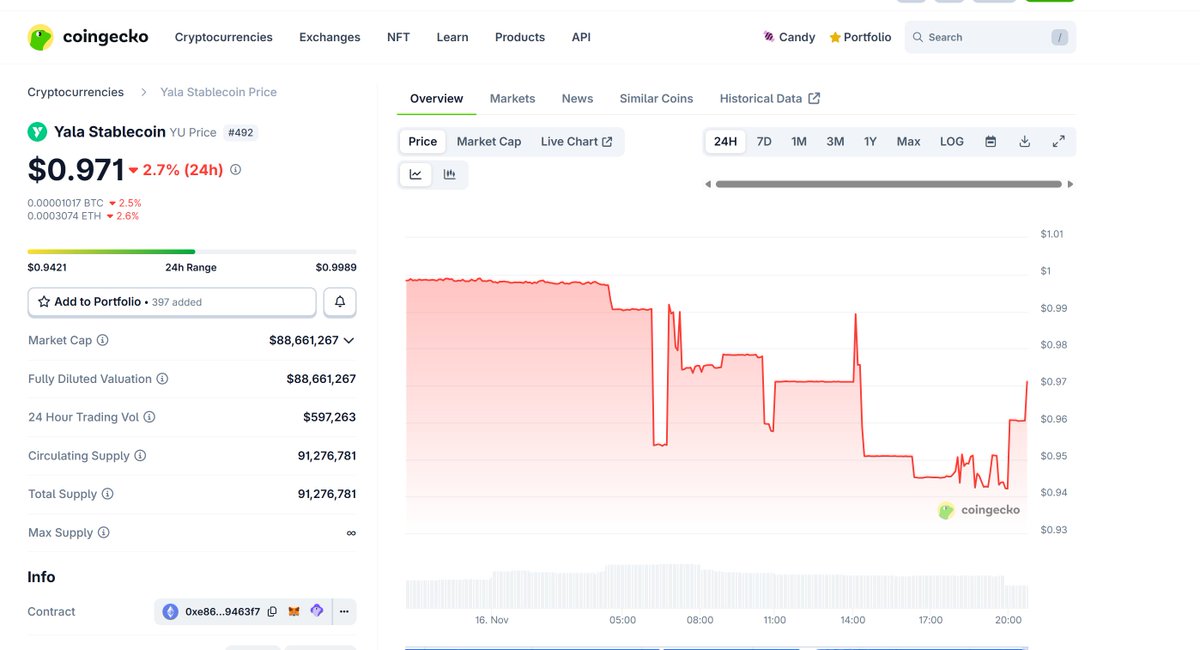Click the $88,661,267 Fully Diluted Valuation value

click(x=321, y=379)
